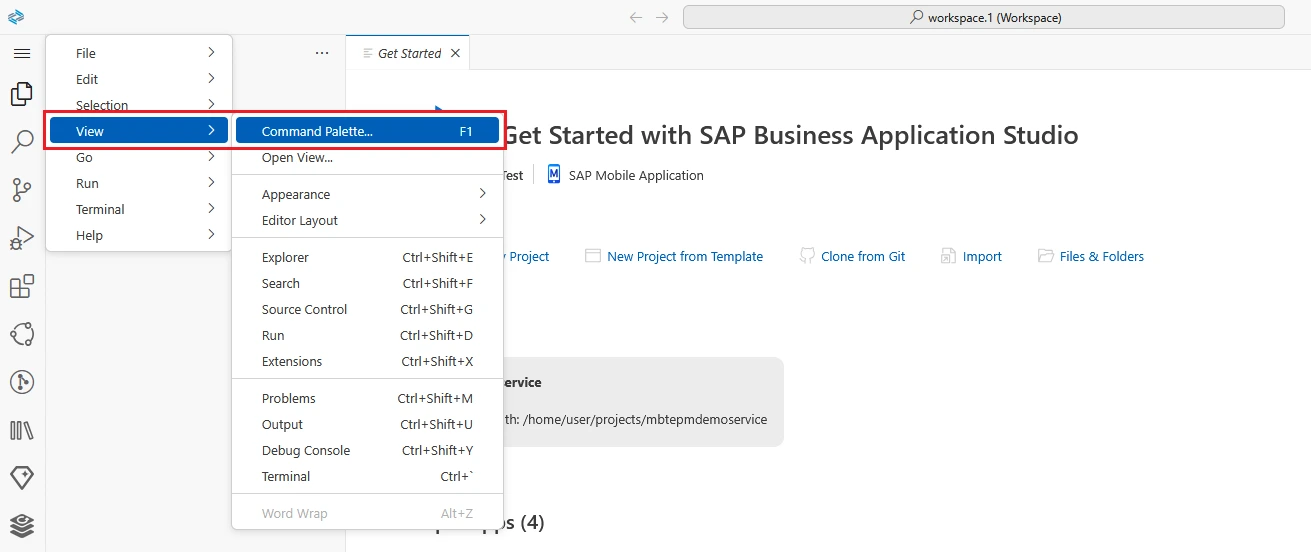Image resolution: width=1311 pixels, height=552 pixels.
Task: Expand the Edit menu
Action: pos(139,79)
